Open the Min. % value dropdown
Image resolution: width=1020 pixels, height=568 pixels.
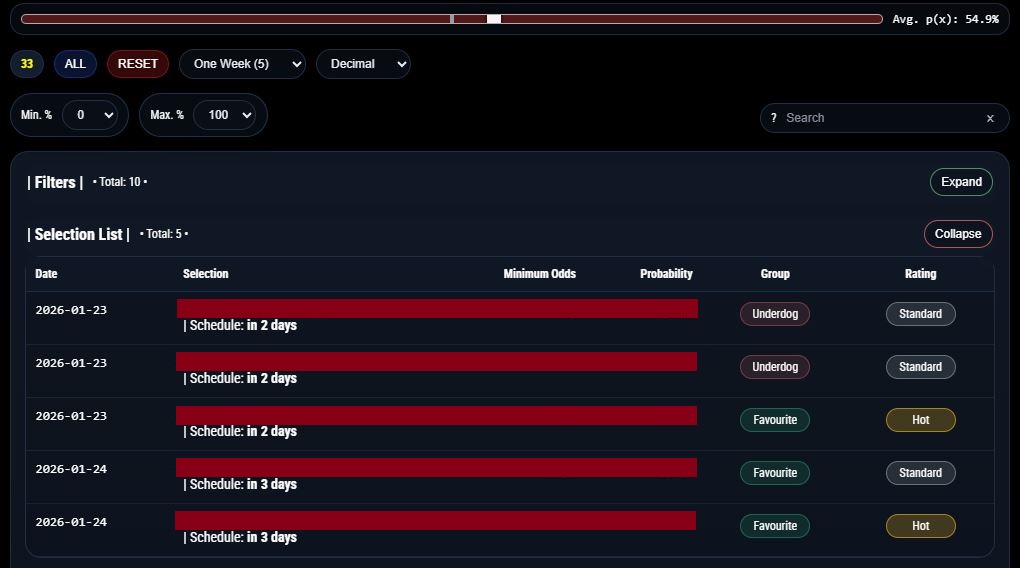(x=90, y=115)
